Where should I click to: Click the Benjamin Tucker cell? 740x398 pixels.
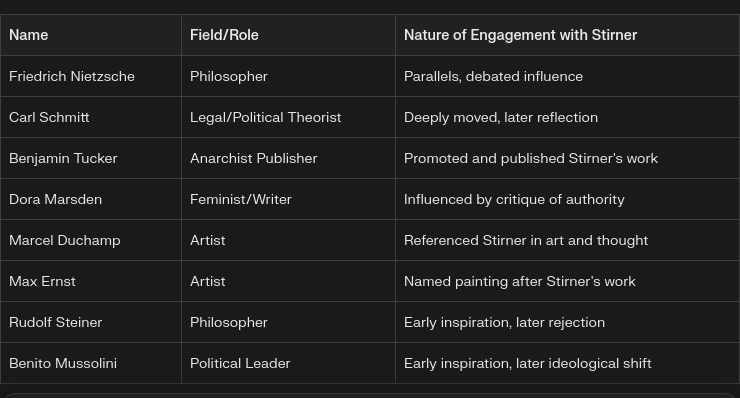[91, 158]
